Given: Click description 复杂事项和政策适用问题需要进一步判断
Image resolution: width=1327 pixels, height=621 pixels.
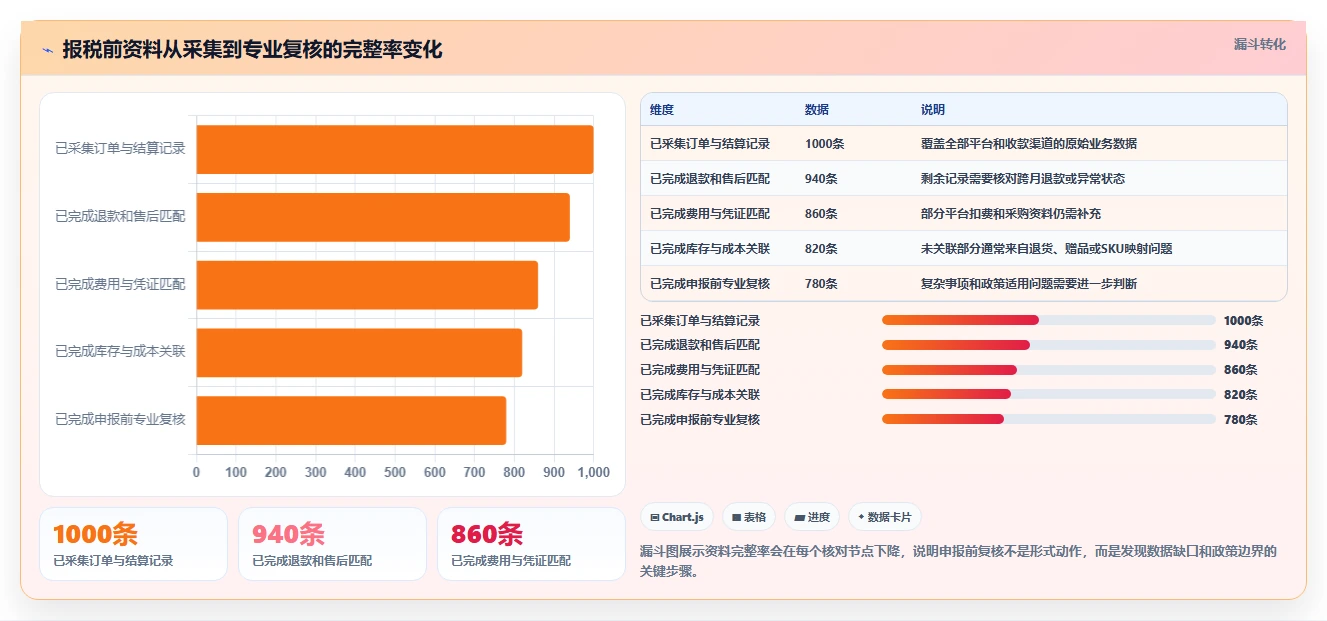Looking at the screenshot, I should pos(1029,284).
